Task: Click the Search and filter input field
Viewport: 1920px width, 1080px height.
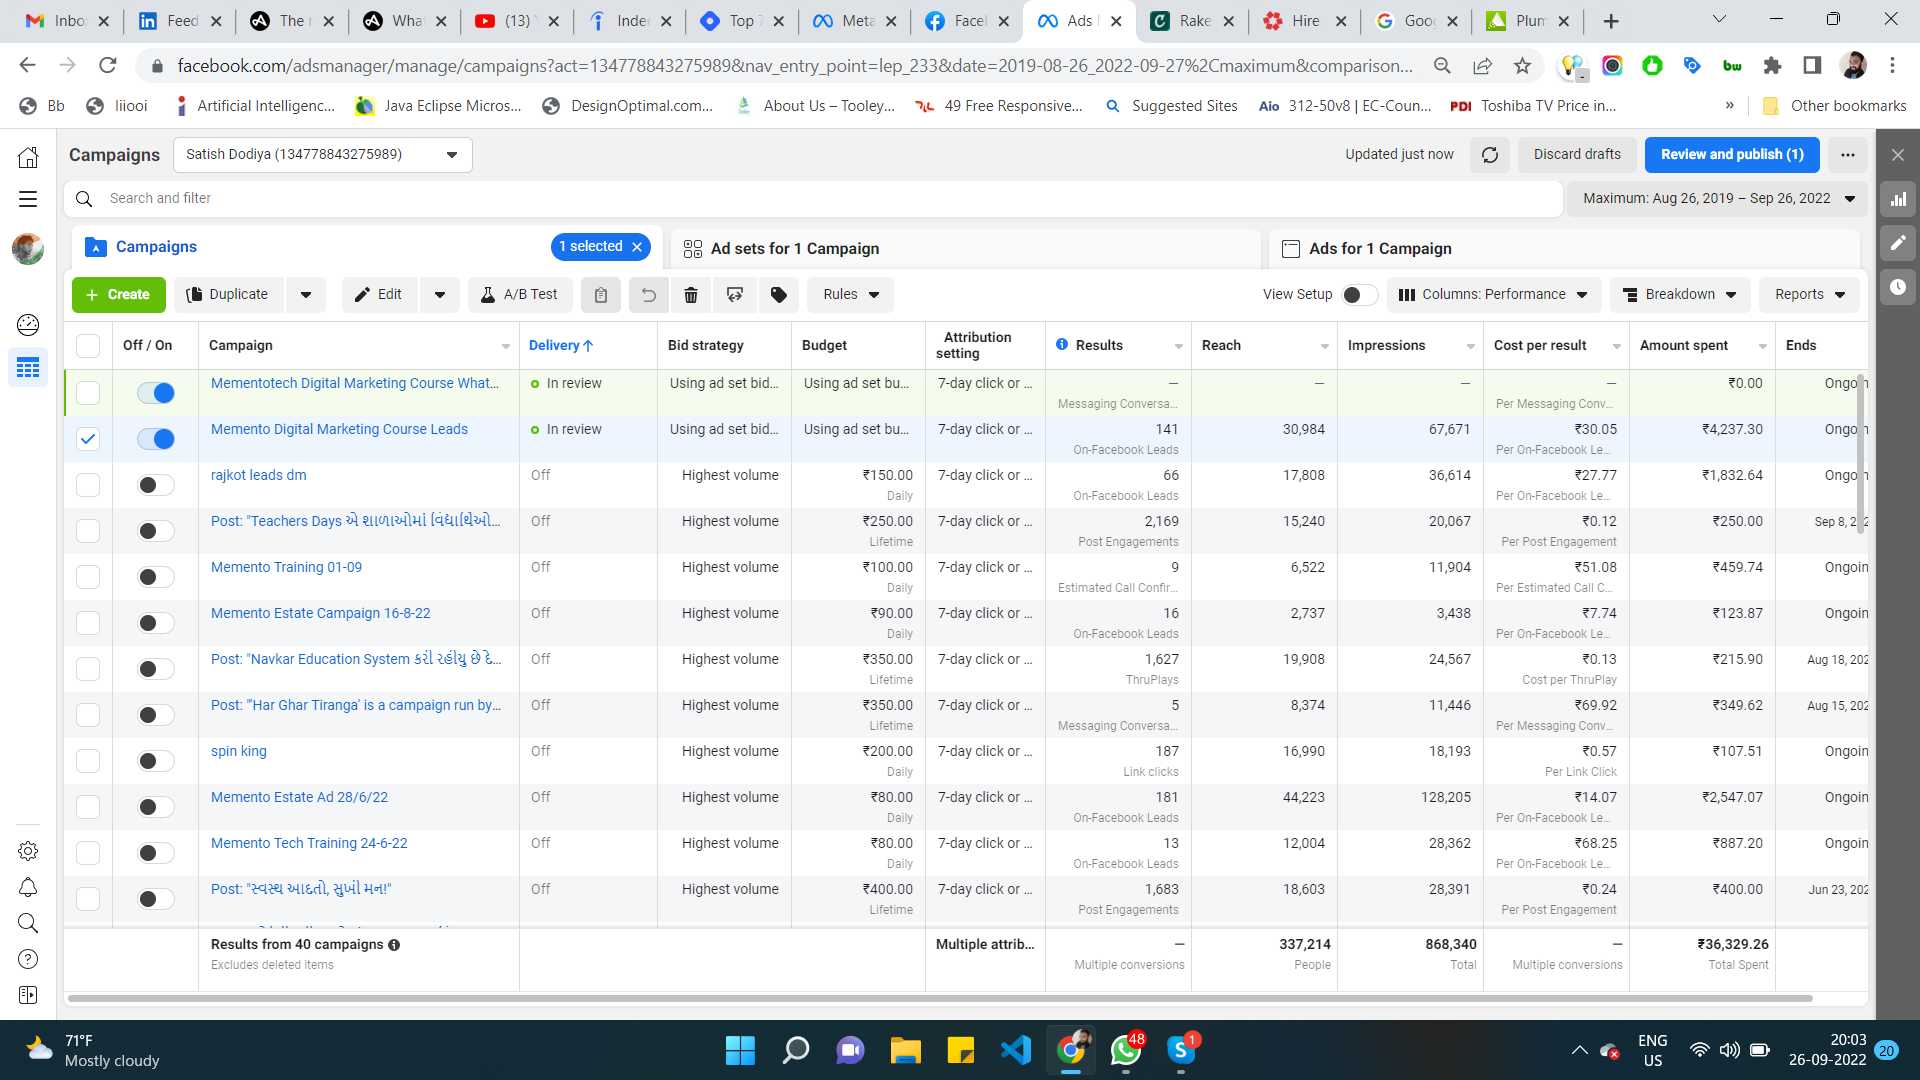Action: pos(813,199)
